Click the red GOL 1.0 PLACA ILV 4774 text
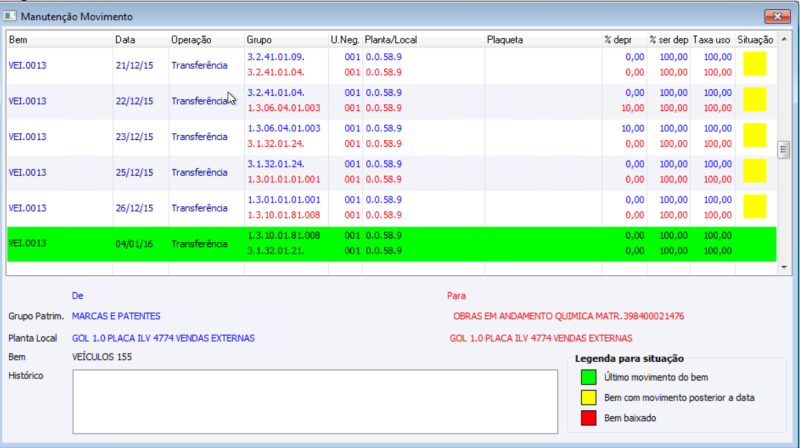800x448 pixels. [540, 338]
